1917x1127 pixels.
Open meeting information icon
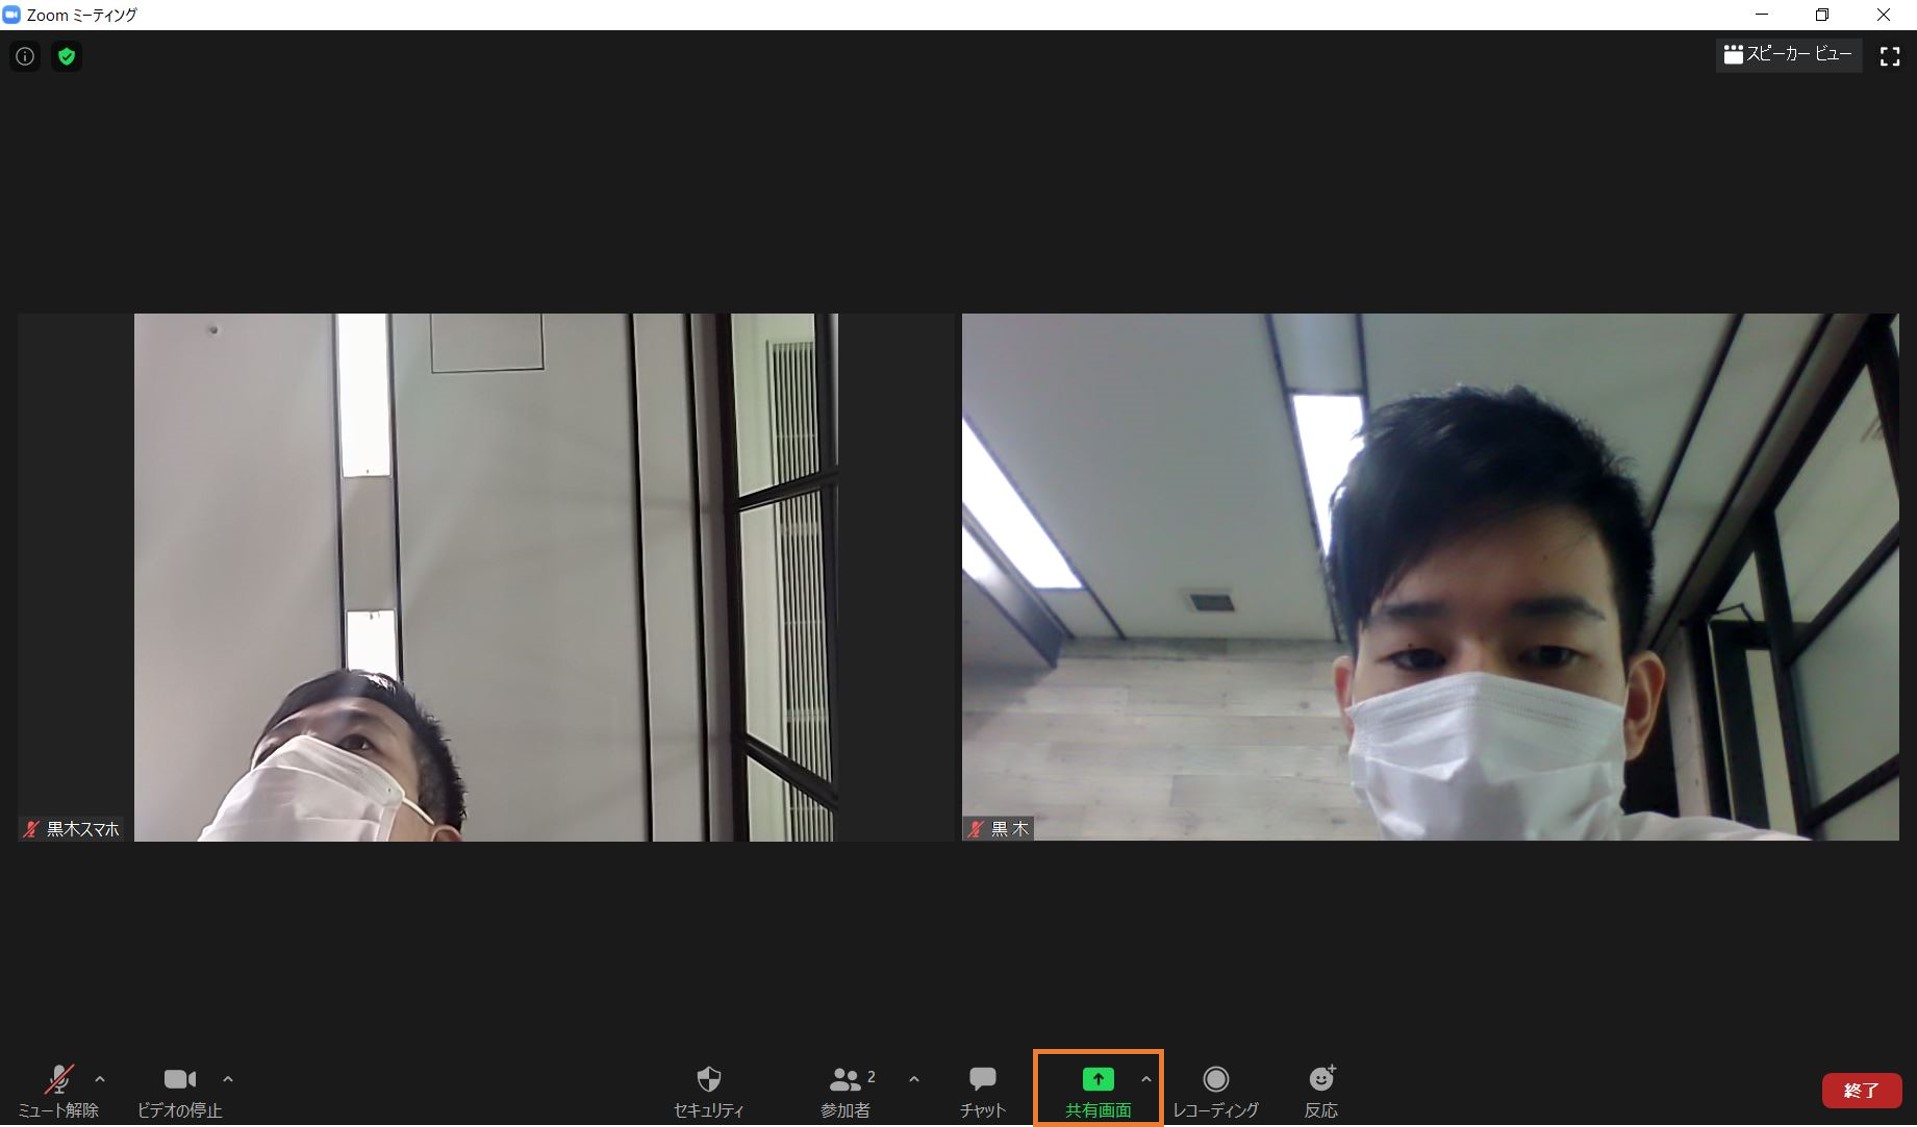pyautogui.click(x=25, y=56)
